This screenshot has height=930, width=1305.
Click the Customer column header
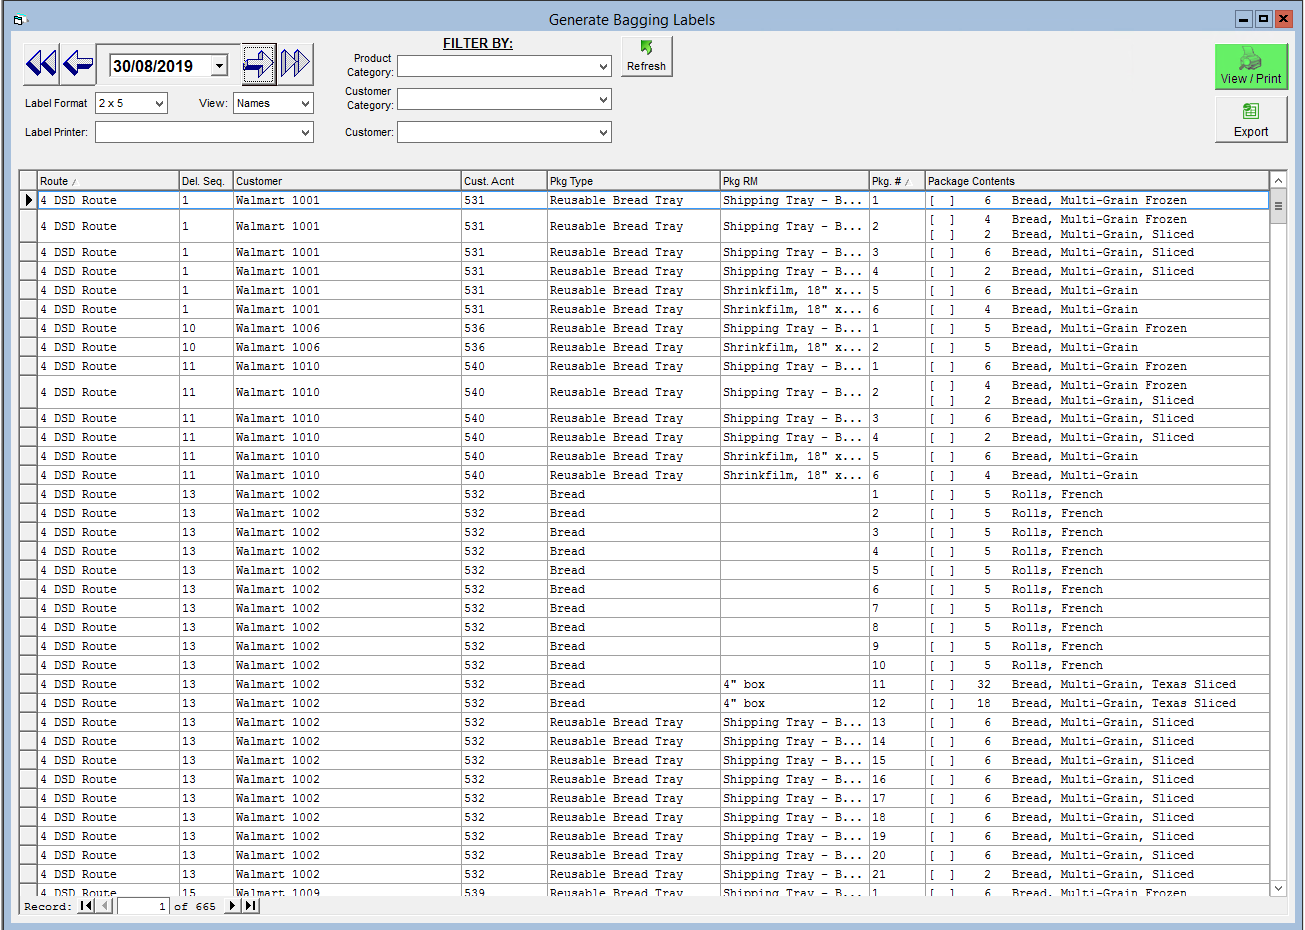[347, 181]
